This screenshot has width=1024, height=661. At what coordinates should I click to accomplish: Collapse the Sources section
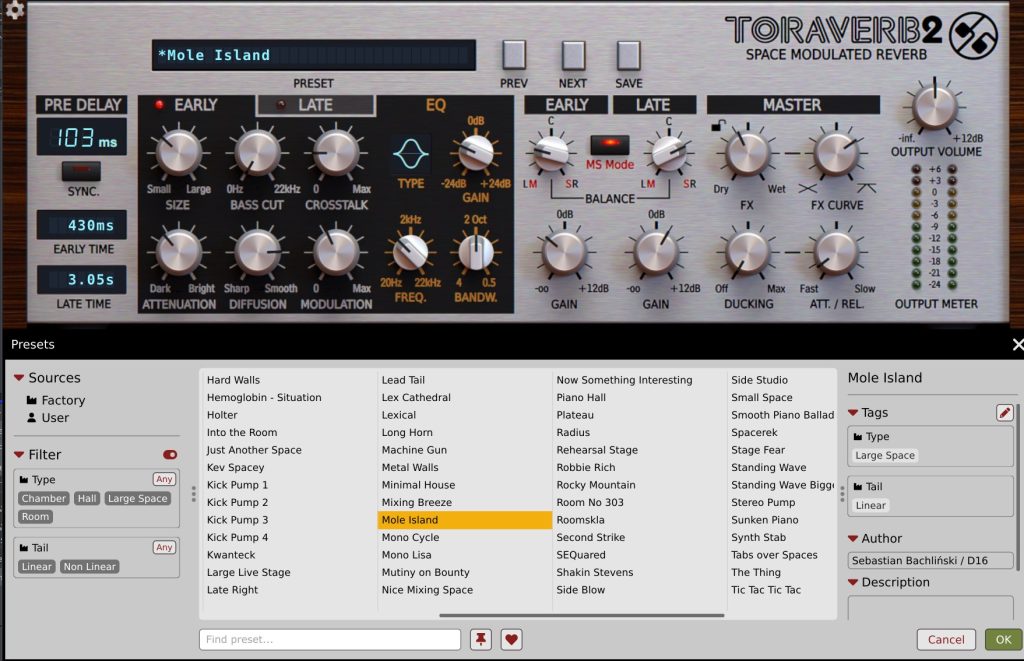tap(19, 378)
